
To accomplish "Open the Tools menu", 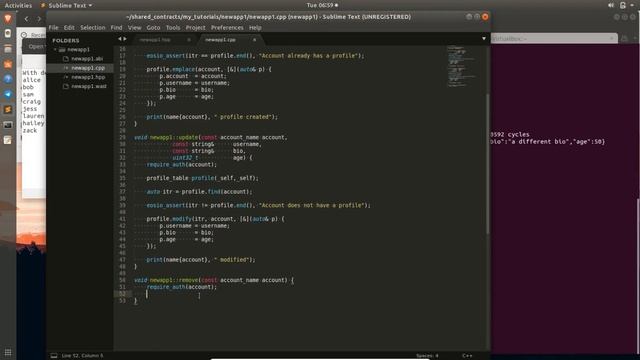I will coord(173,28).
